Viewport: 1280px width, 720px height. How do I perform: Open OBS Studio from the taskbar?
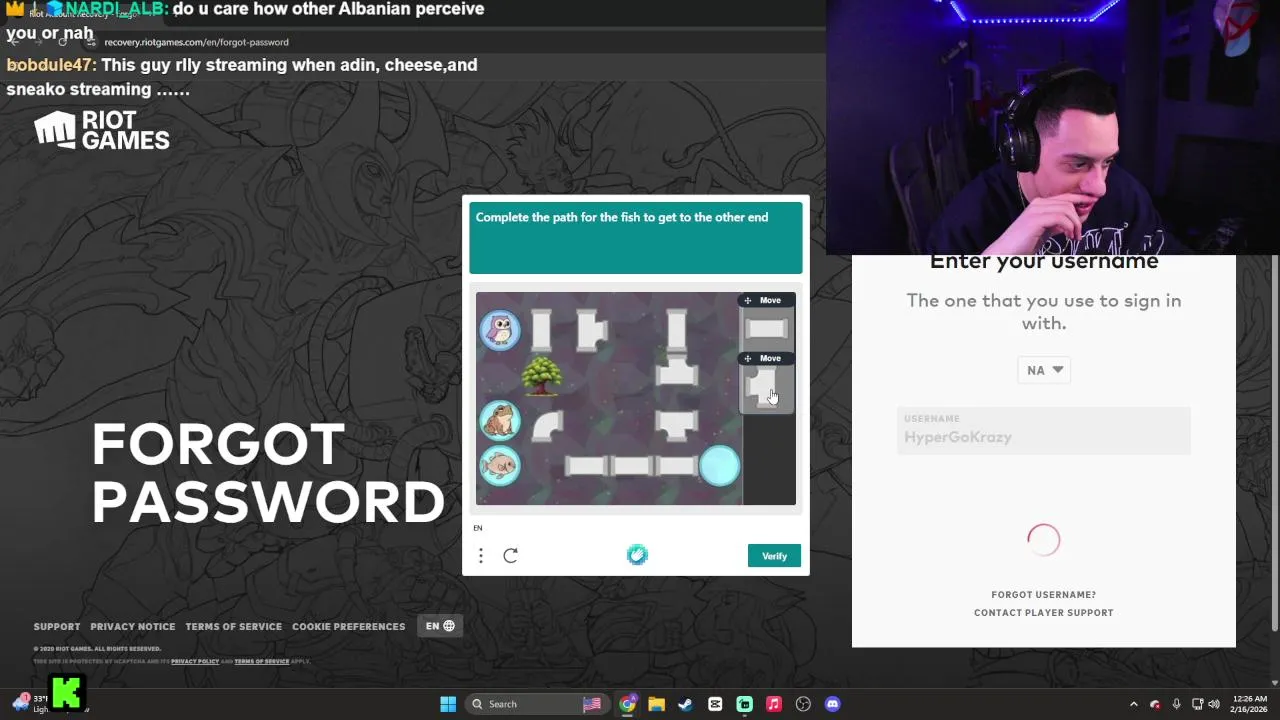(x=803, y=704)
